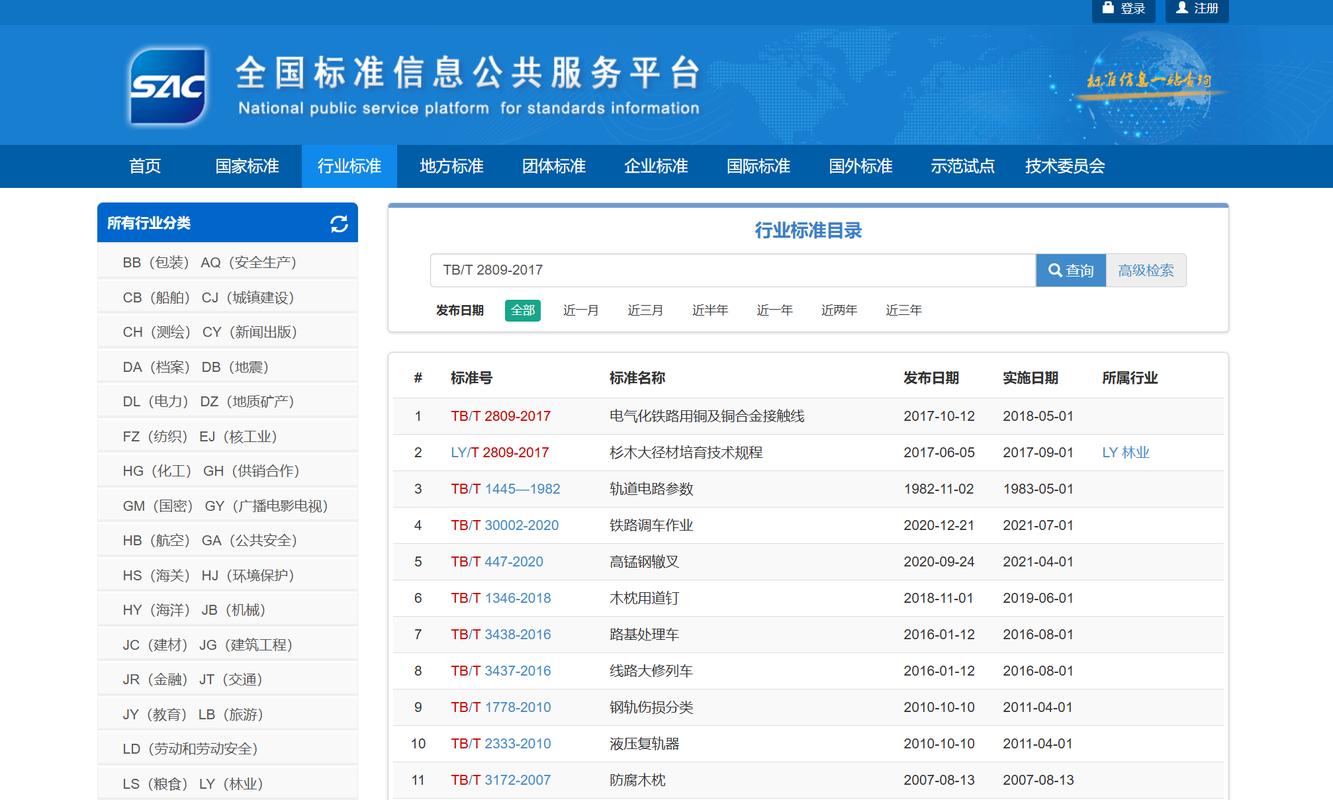Open standard TB/T 3438-2016 link
The width and height of the screenshot is (1333, 800).
coord(501,634)
